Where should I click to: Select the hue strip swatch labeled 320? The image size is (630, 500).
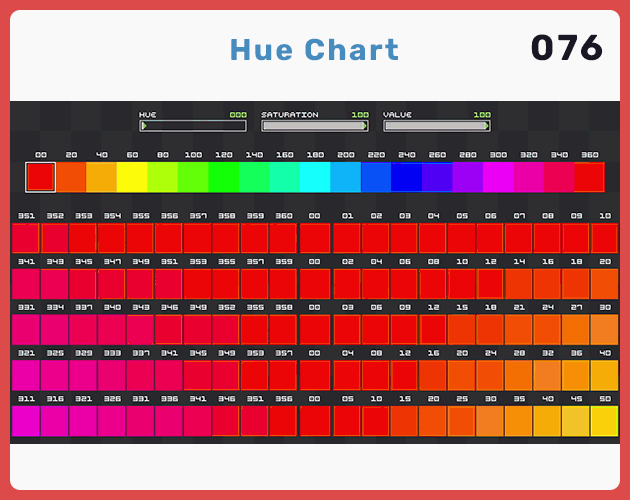[x=529, y=177]
